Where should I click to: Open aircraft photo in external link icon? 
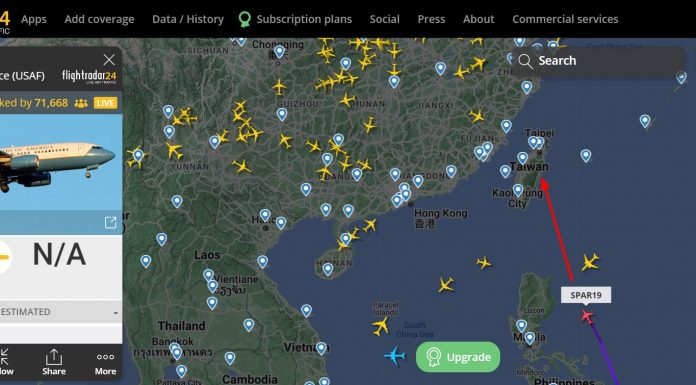coord(110,222)
